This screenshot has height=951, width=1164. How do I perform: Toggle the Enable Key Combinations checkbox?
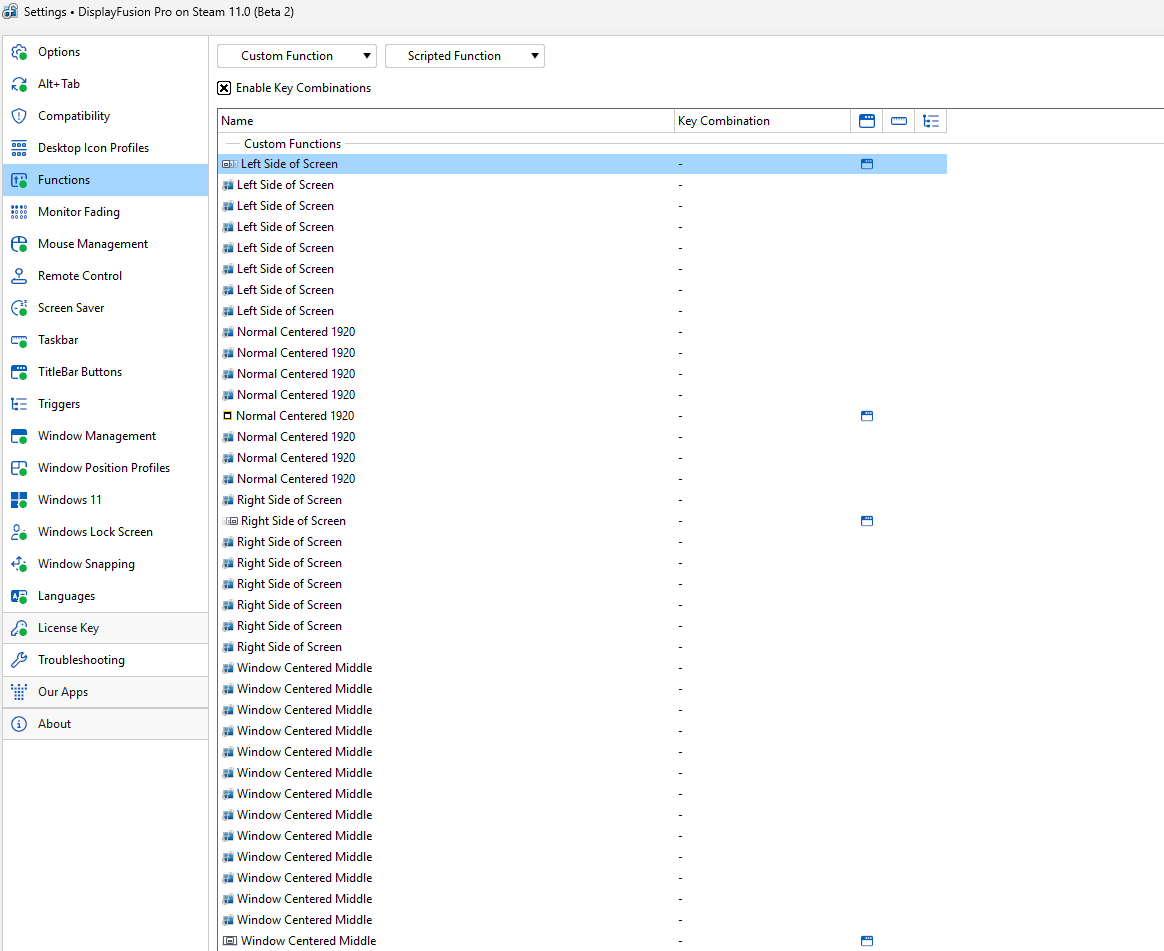(x=224, y=88)
